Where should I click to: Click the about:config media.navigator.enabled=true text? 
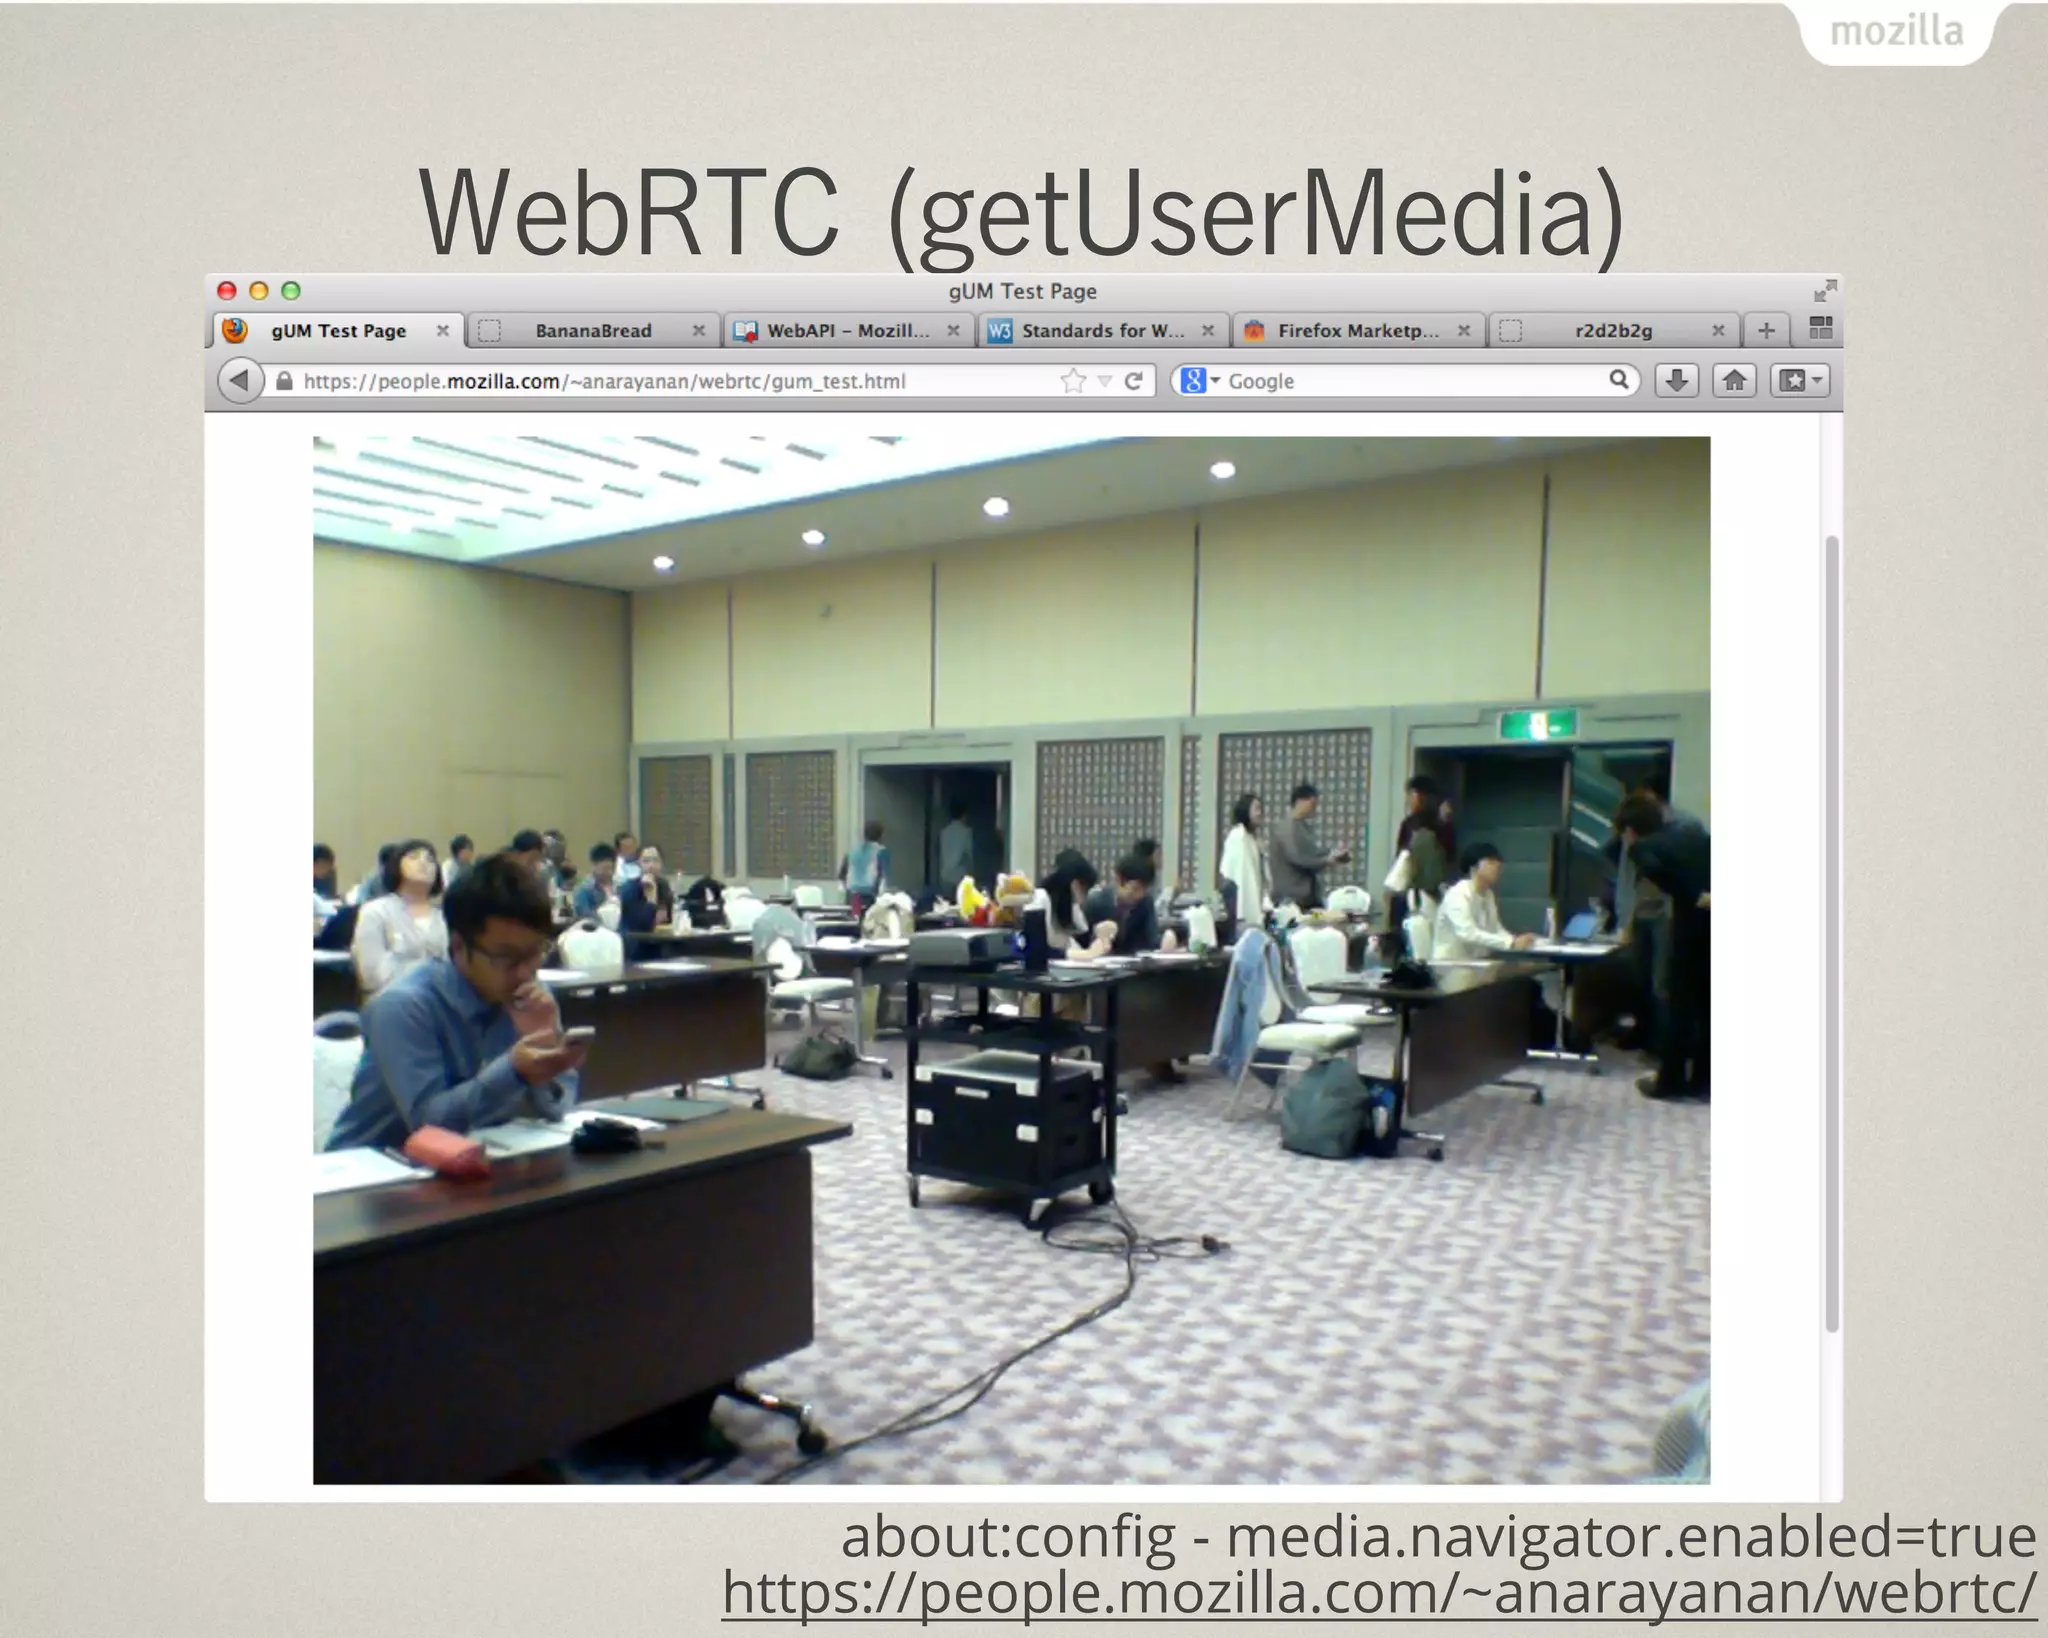pos(1438,1536)
